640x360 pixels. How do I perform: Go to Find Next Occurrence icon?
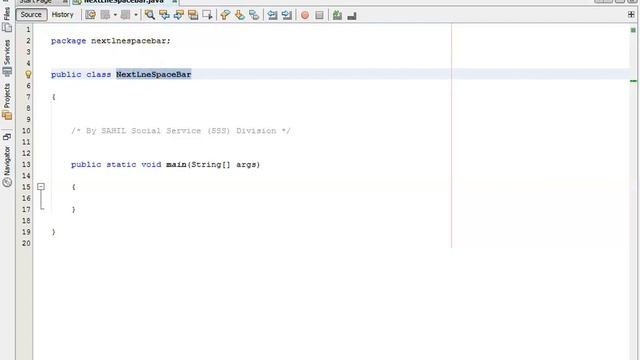tap(179, 15)
